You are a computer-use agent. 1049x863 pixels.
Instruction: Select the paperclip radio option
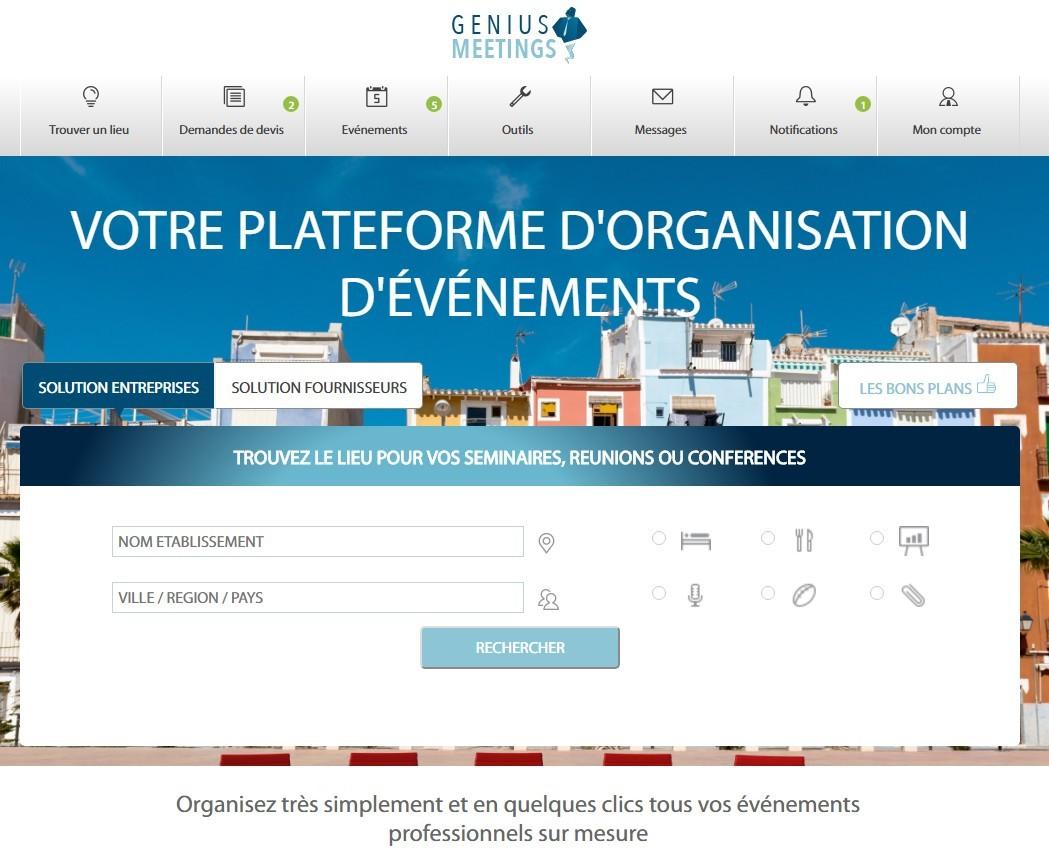(877, 593)
